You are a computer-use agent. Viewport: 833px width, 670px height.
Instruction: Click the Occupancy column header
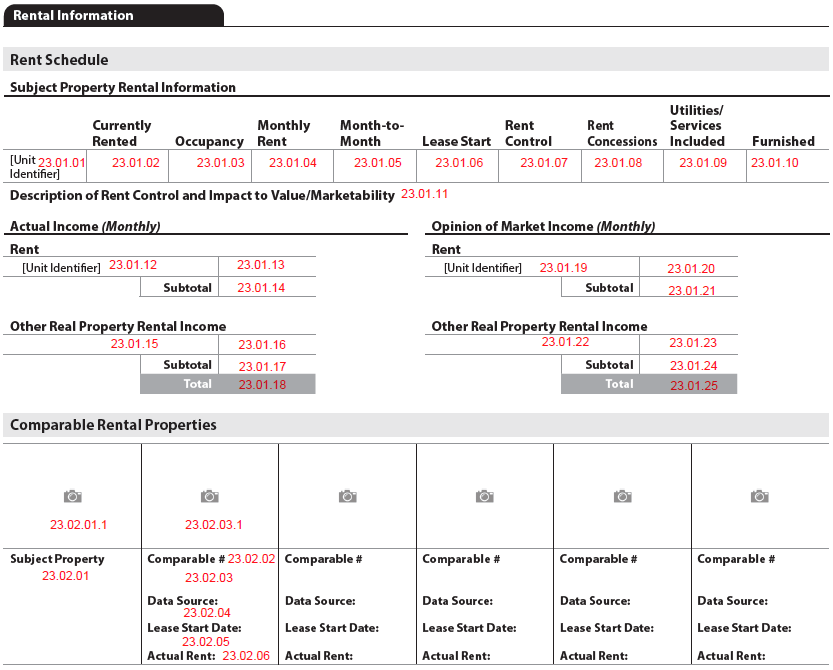pyautogui.click(x=209, y=141)
